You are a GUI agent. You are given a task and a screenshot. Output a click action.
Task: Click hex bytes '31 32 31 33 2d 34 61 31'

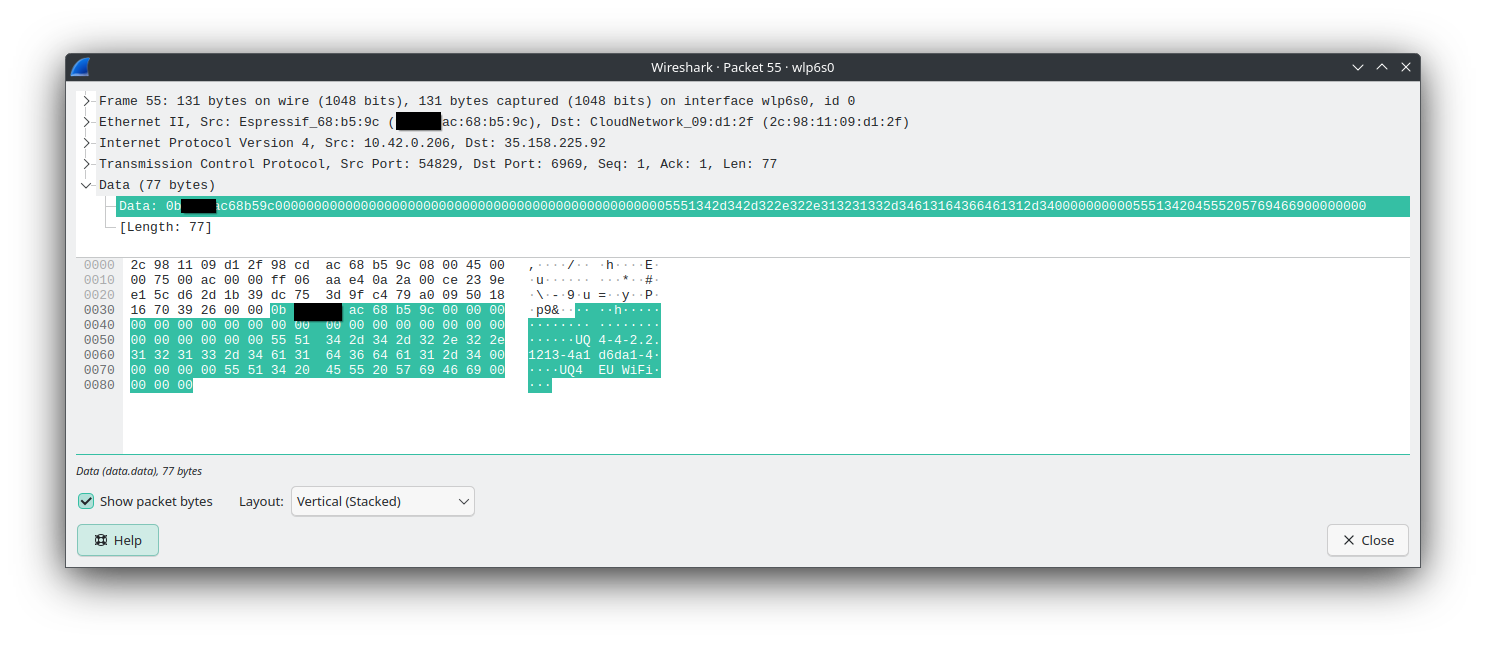tap(220, 355)
